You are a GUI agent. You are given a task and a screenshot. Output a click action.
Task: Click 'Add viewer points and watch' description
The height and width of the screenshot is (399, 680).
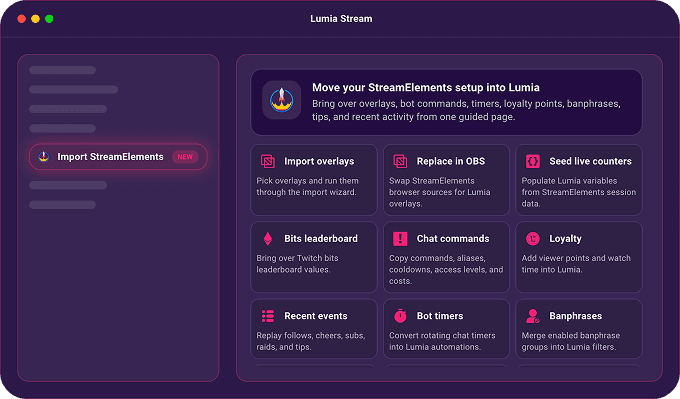point(576,264)
